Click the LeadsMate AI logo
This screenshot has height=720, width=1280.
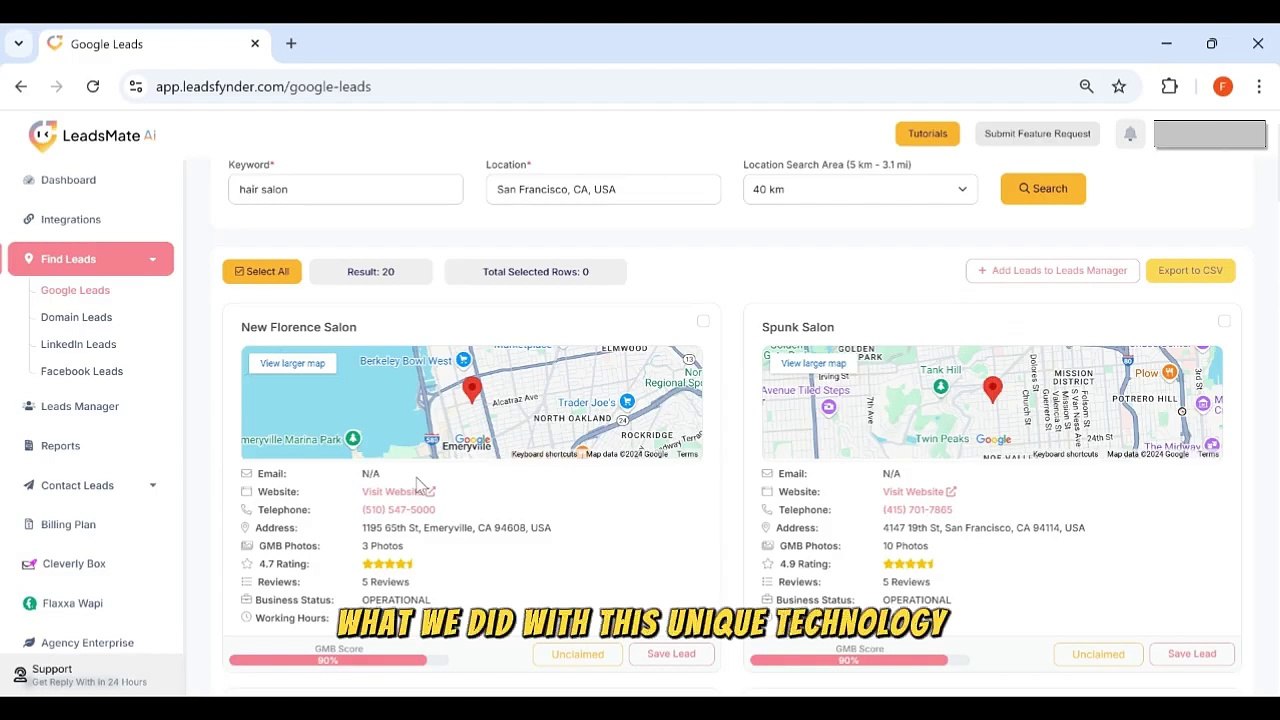click(92, 135)
